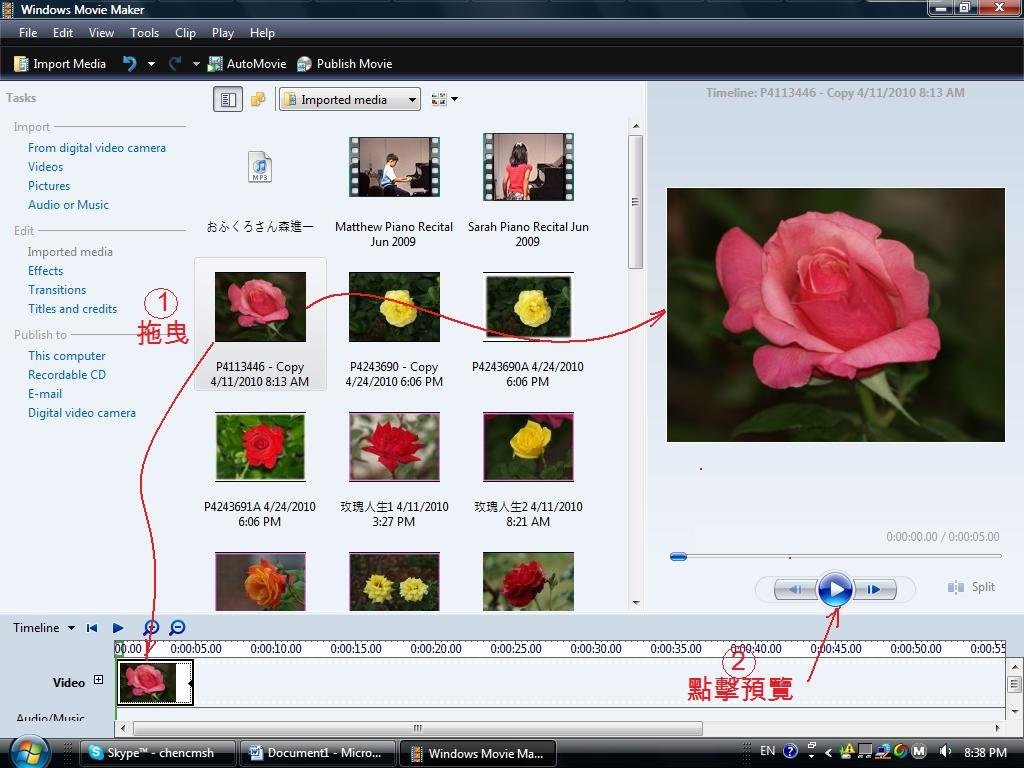Image resolution: width=1024 pixels, height=768 pixels.
Task: Select the rose clip on the timeline
Action: click(155, 682)
